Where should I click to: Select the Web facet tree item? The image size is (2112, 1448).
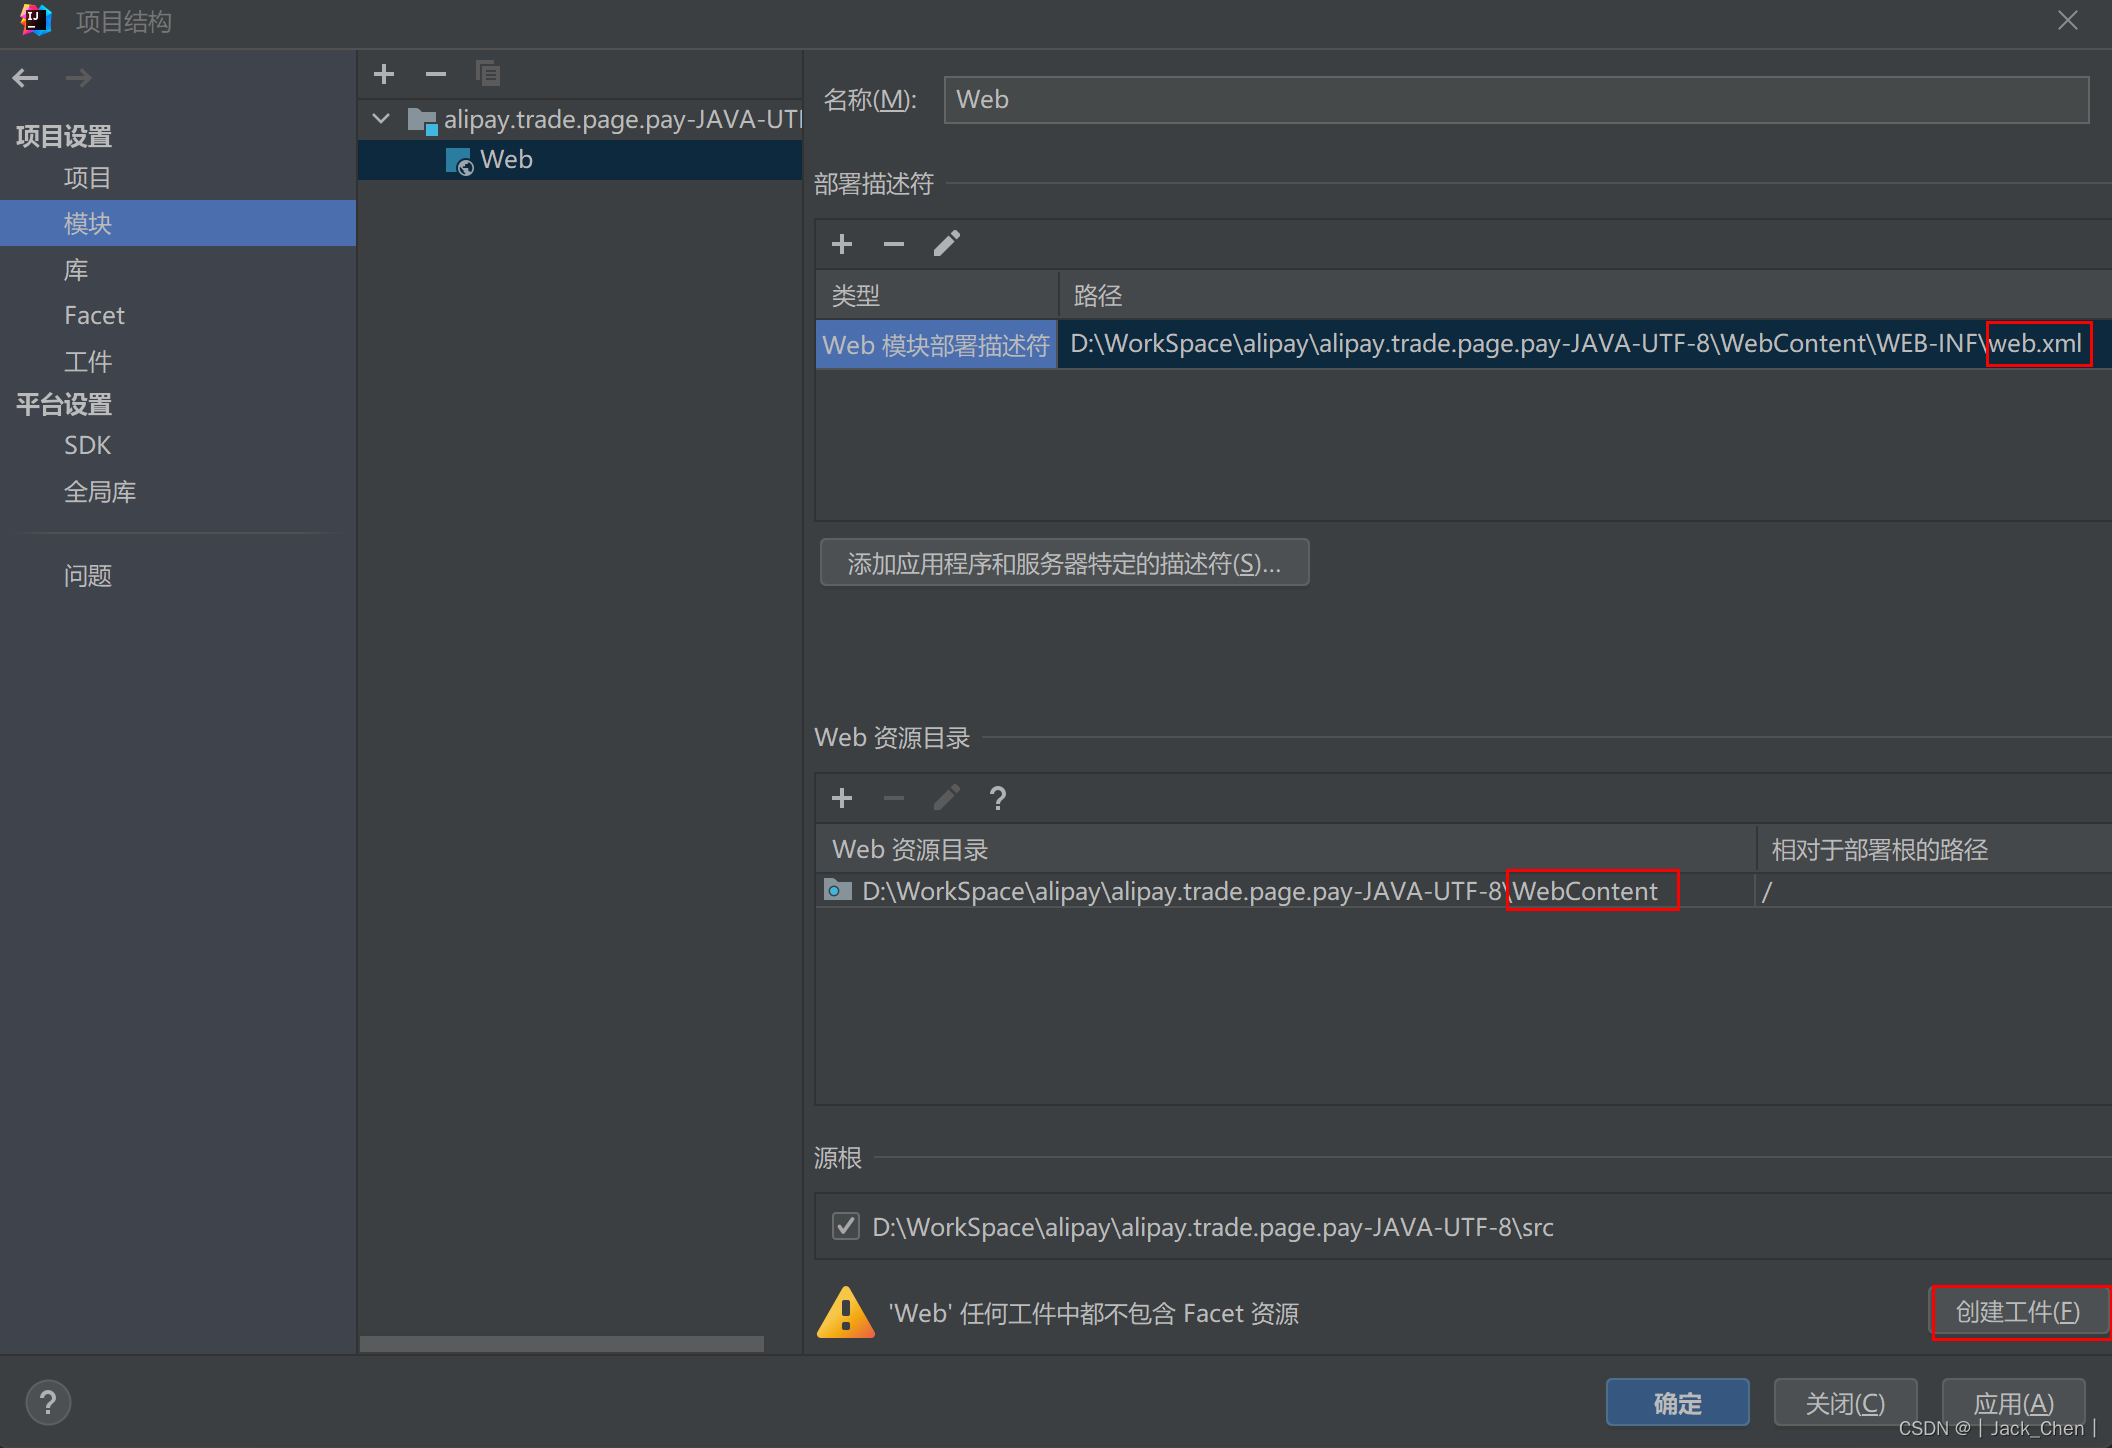[580, 160]
